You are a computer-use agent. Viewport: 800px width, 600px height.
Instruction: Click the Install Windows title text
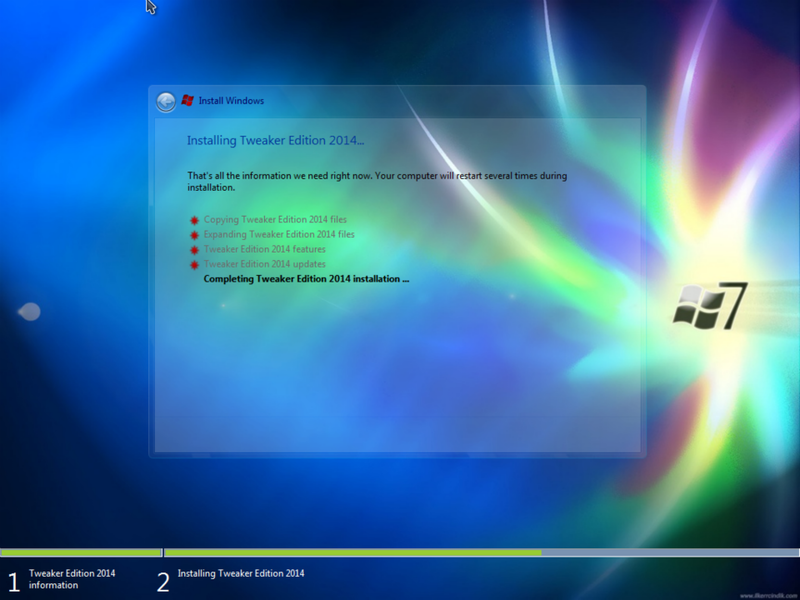click(231, 101)
